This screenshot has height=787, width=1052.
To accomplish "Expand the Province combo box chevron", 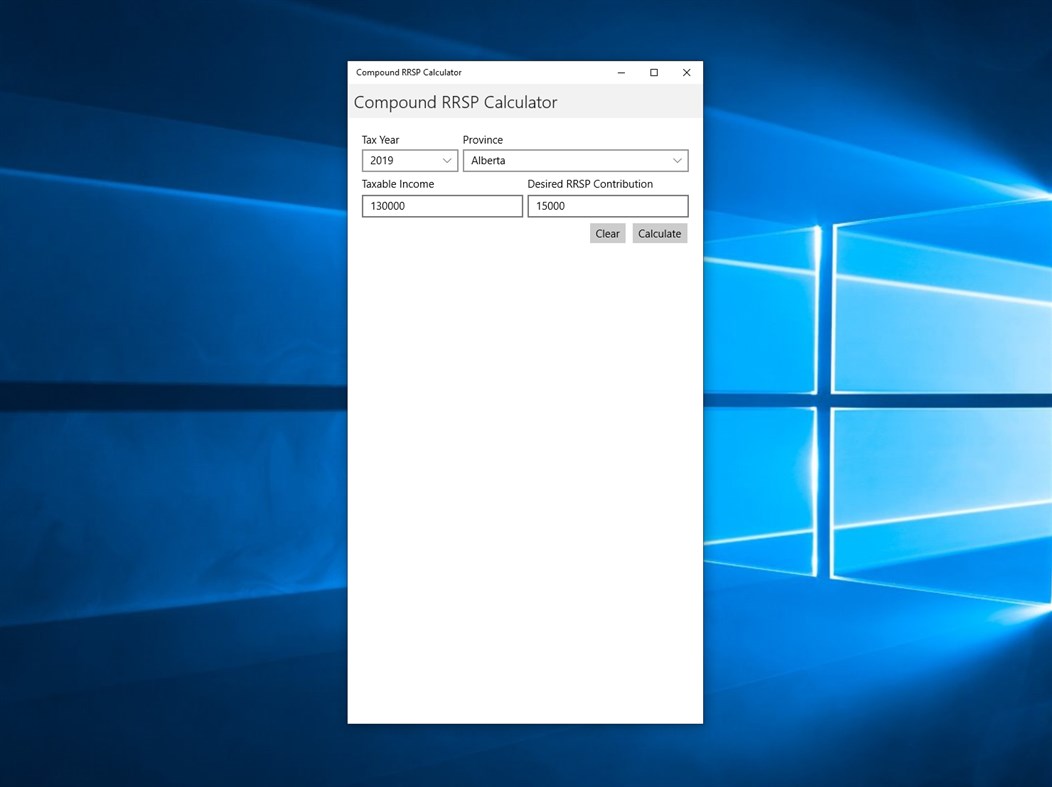I will (679, 160).
